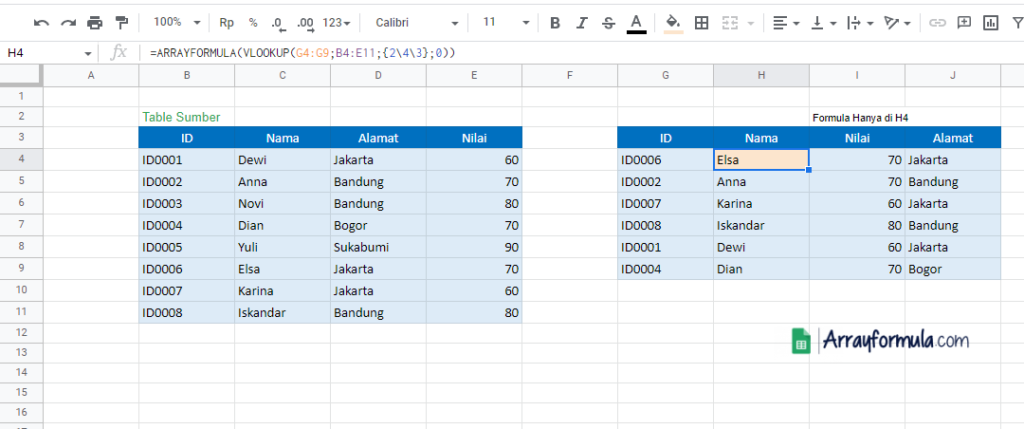Viewport: 1024px width, 429px height.
Task: Open the Borders tool
Action: coord(702,22)
